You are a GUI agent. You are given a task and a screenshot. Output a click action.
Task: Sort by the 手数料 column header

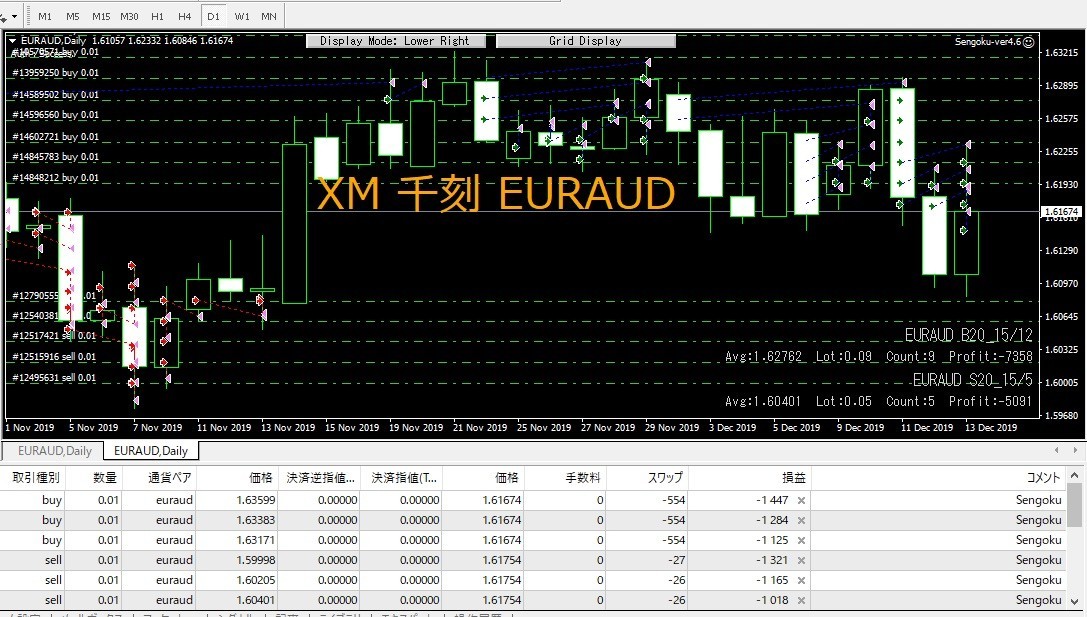566,478
